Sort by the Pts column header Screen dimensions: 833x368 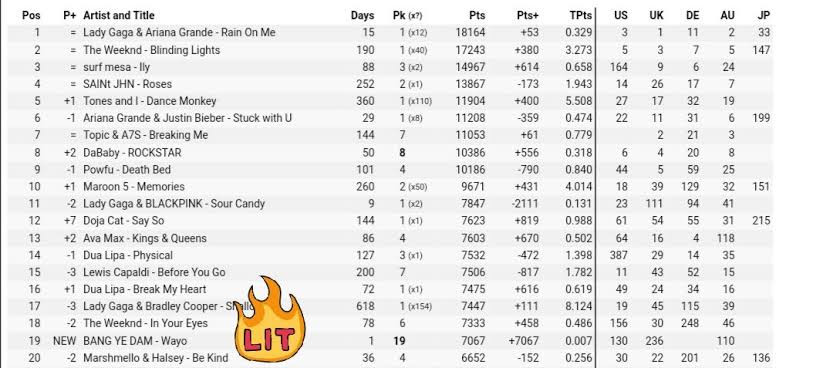477,15
